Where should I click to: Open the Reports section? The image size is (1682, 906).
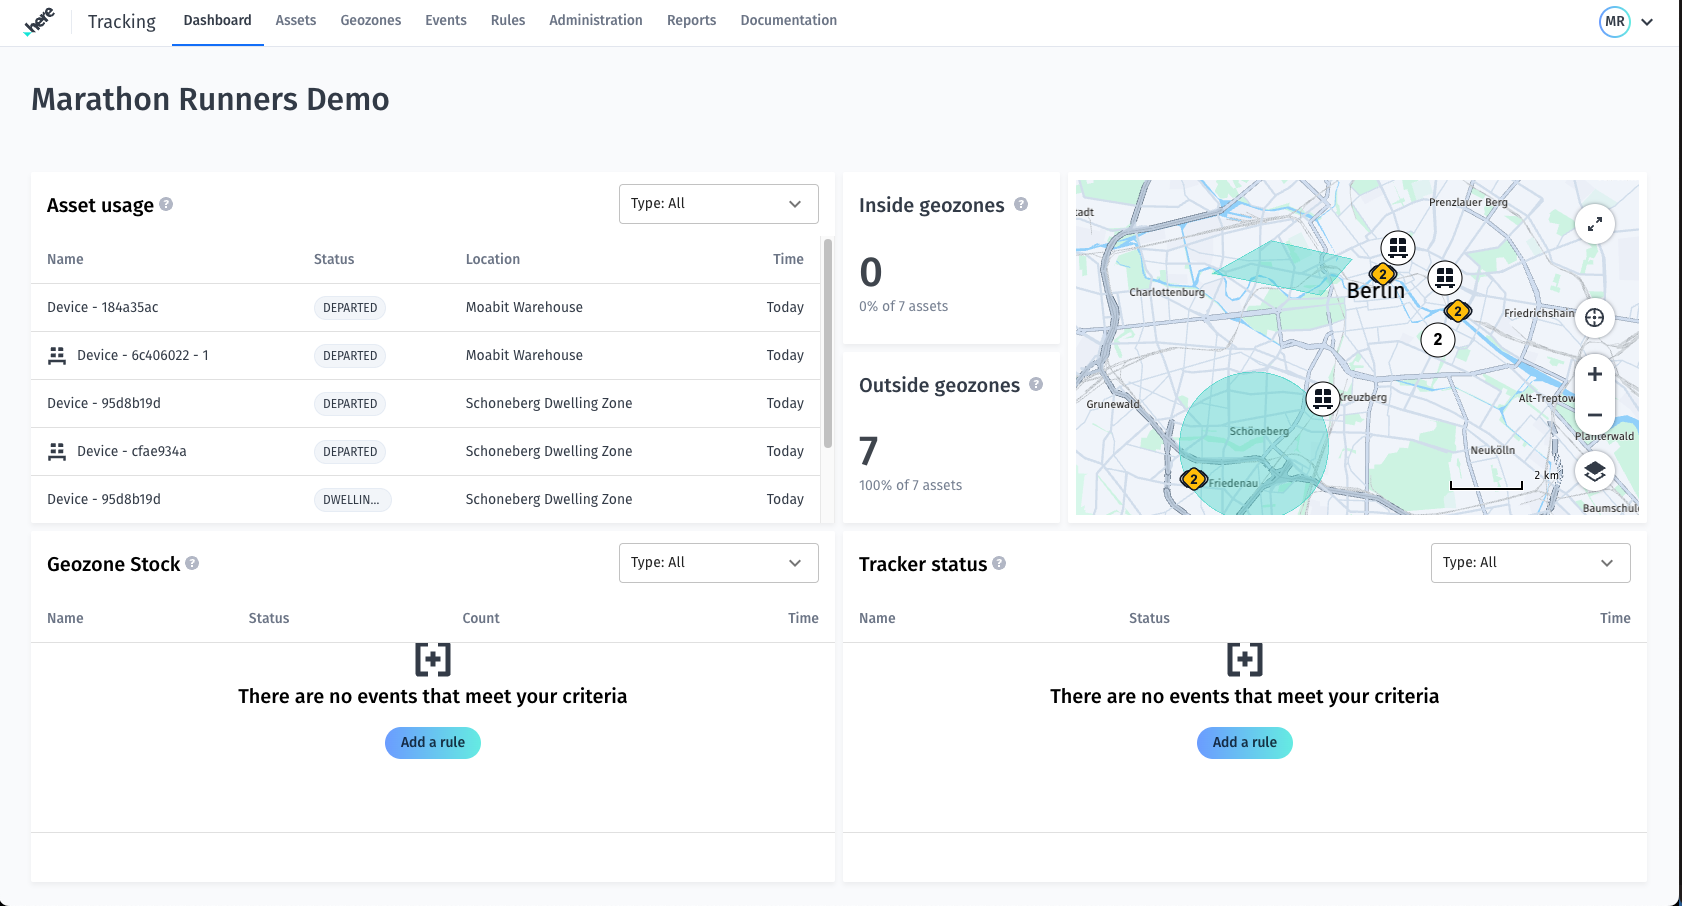(691, 20)
